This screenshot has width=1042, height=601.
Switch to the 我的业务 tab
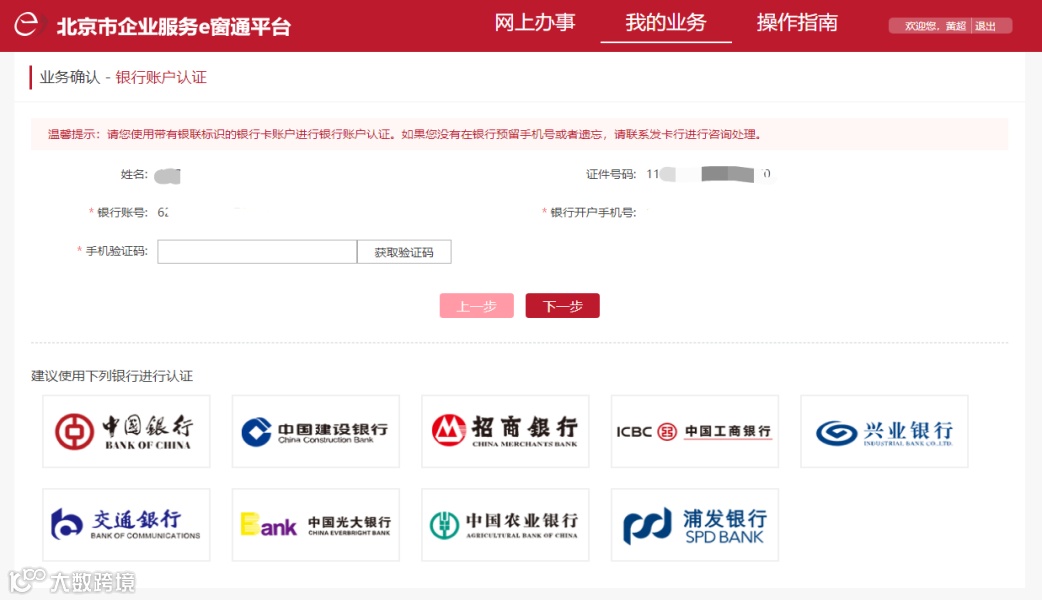665,23
